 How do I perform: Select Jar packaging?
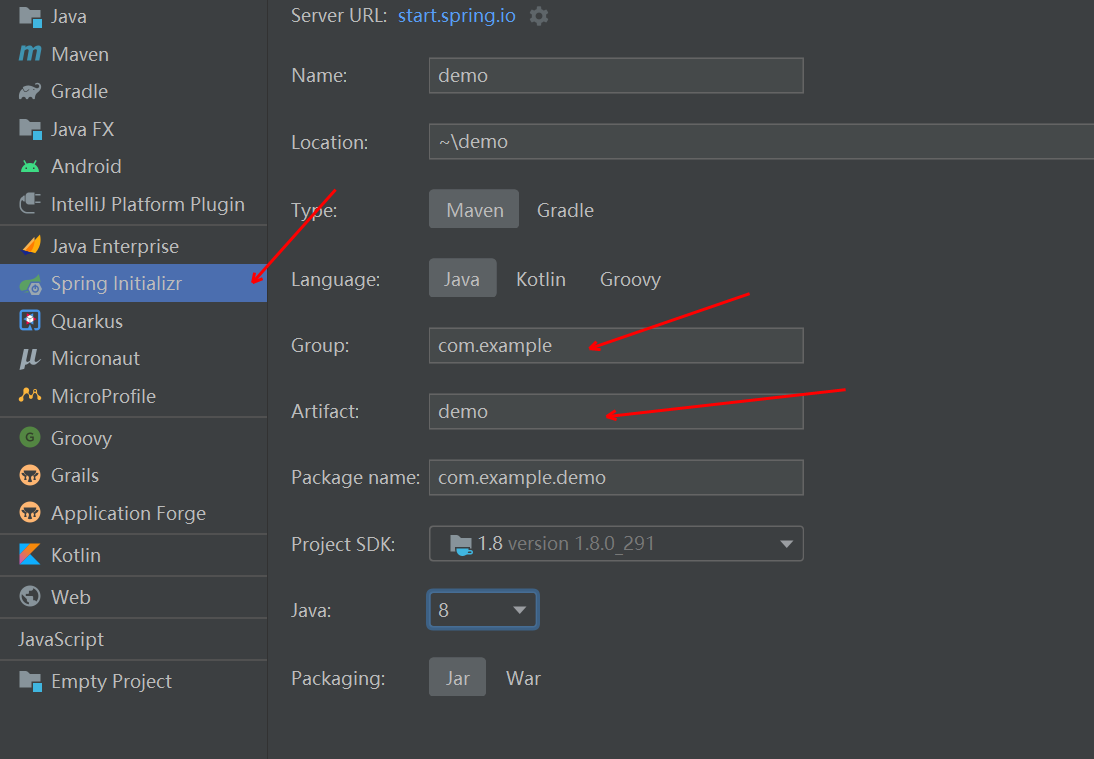(x=458, y=677)
